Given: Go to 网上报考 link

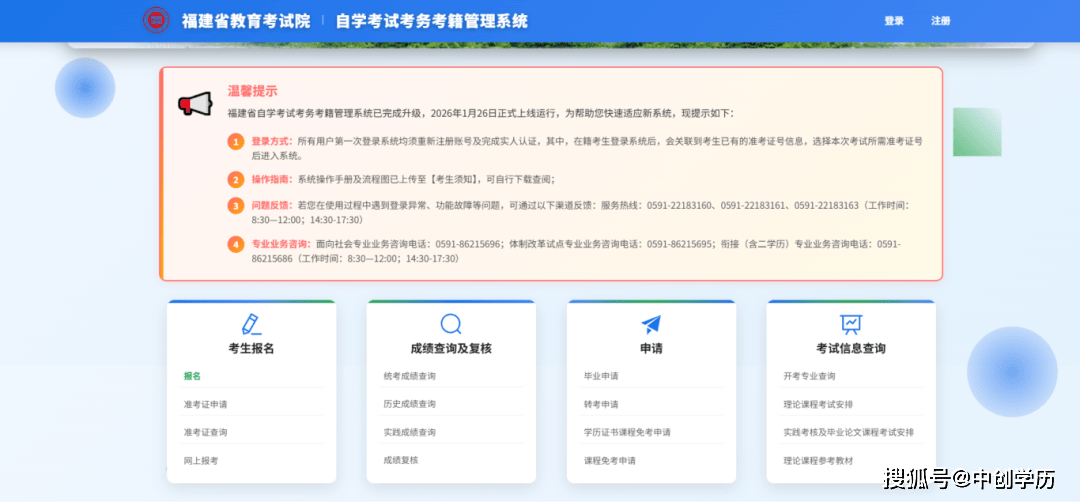Looking at the screenshot, I should pyautogui.click(x=200, y=460).
